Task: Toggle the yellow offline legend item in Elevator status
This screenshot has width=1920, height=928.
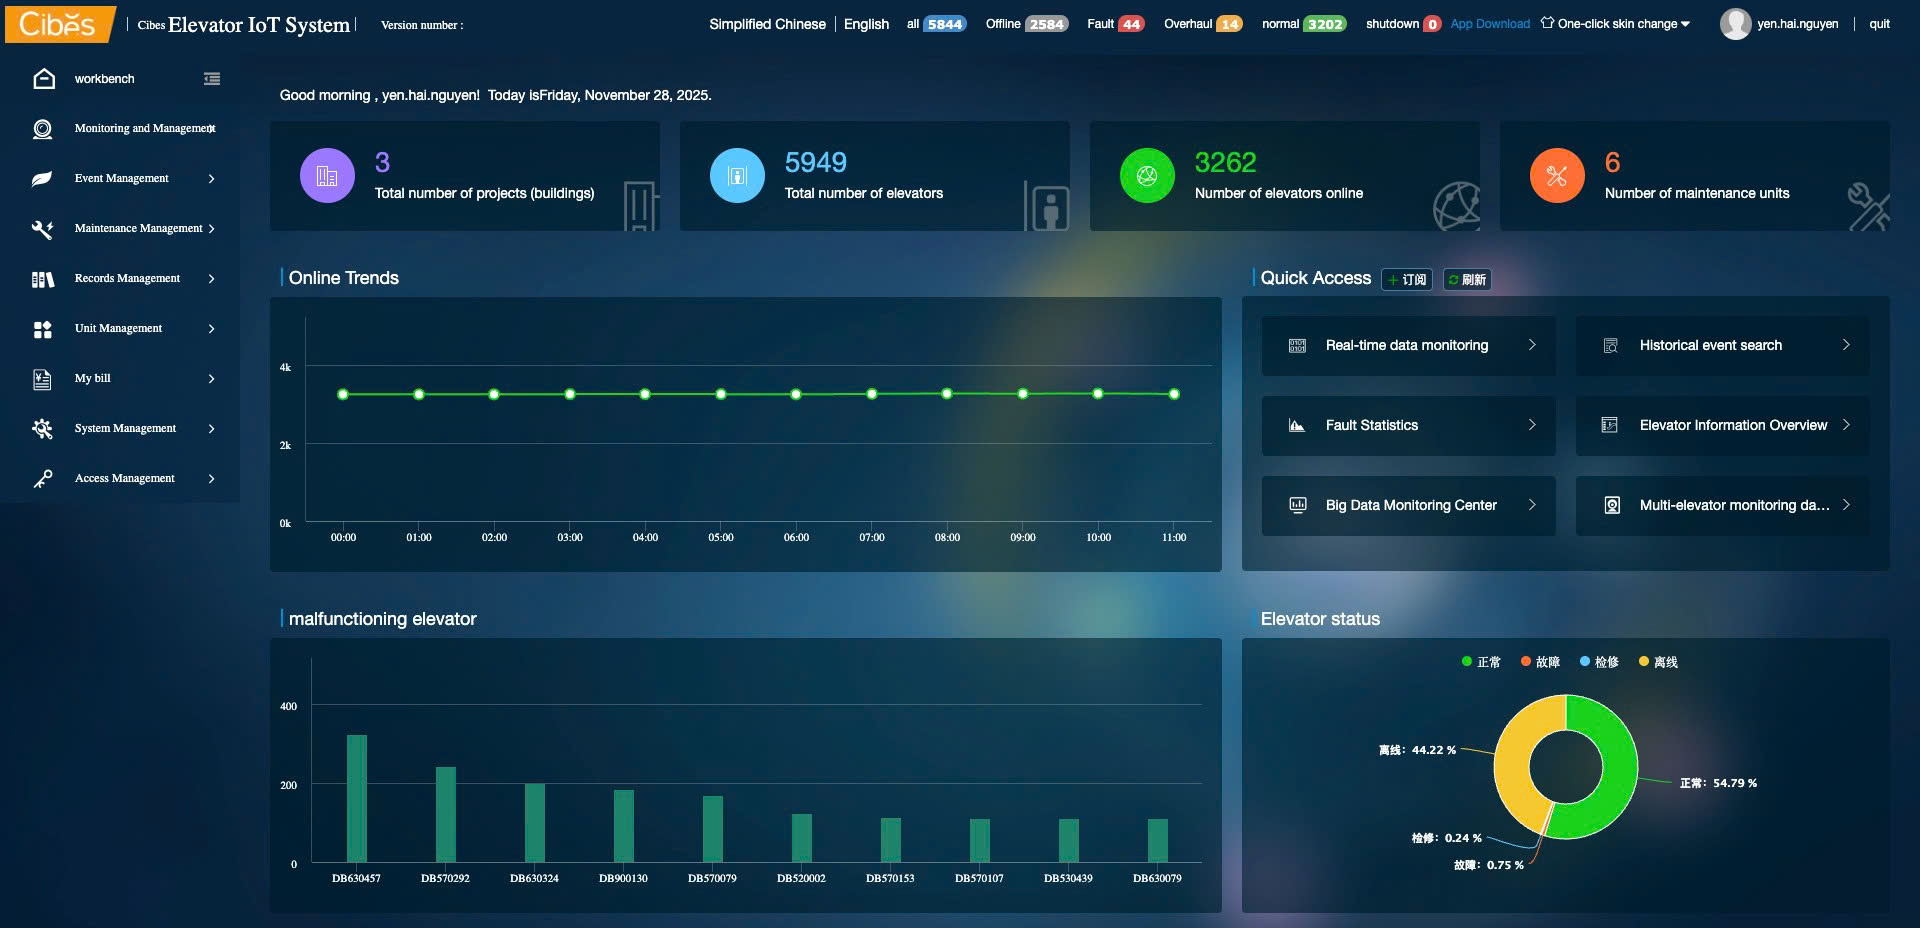Action: tap(1658, 662)
